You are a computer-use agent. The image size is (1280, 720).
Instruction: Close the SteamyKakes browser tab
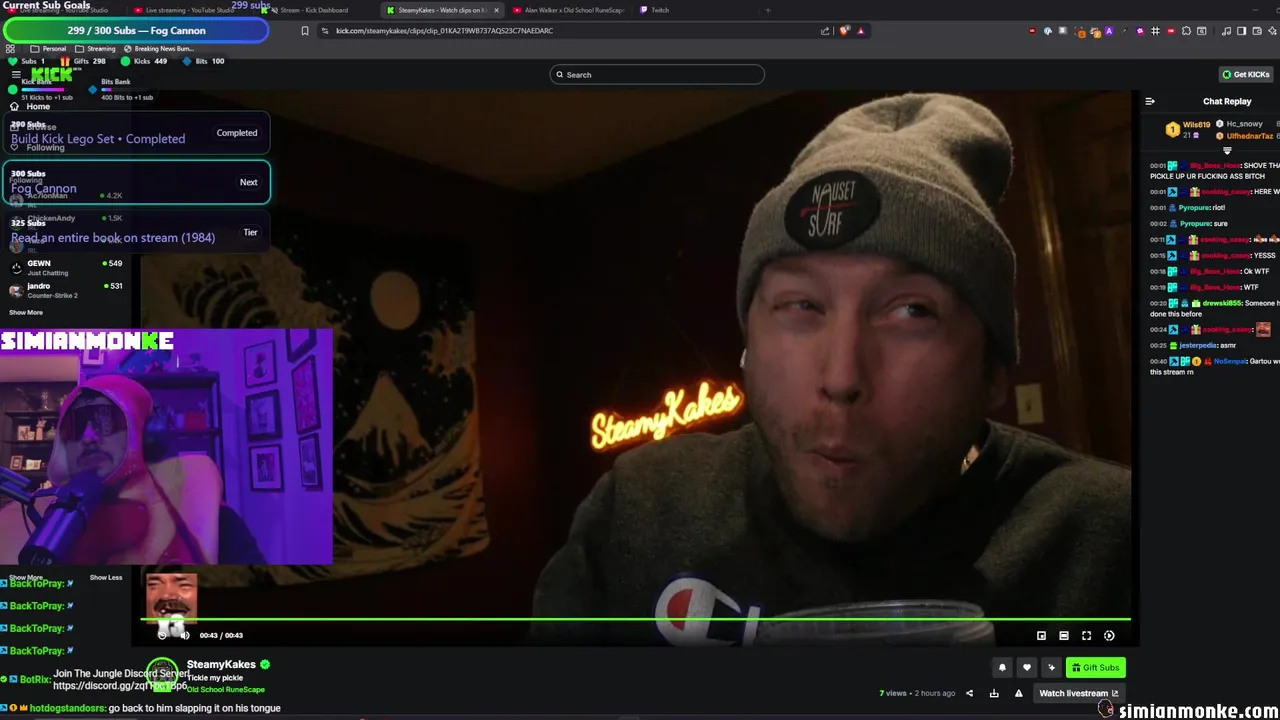(x=496, y=10)
